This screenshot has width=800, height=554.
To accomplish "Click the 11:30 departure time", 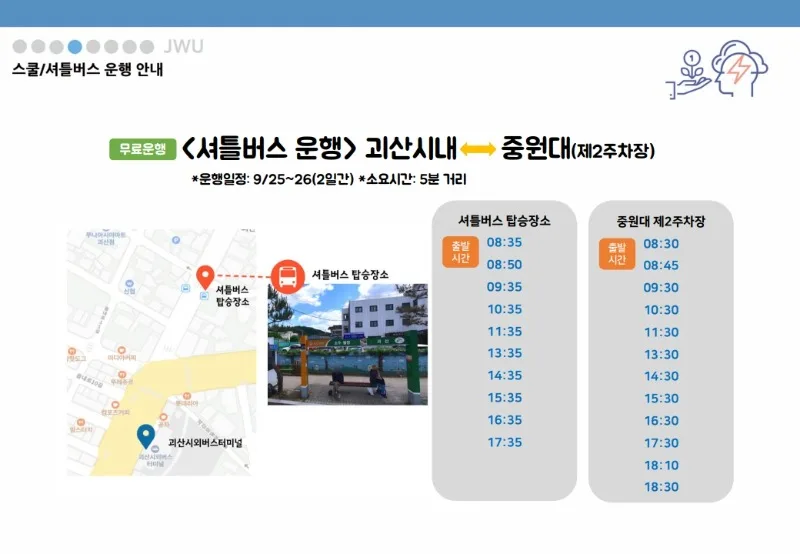I will click(x=661, y=332).
